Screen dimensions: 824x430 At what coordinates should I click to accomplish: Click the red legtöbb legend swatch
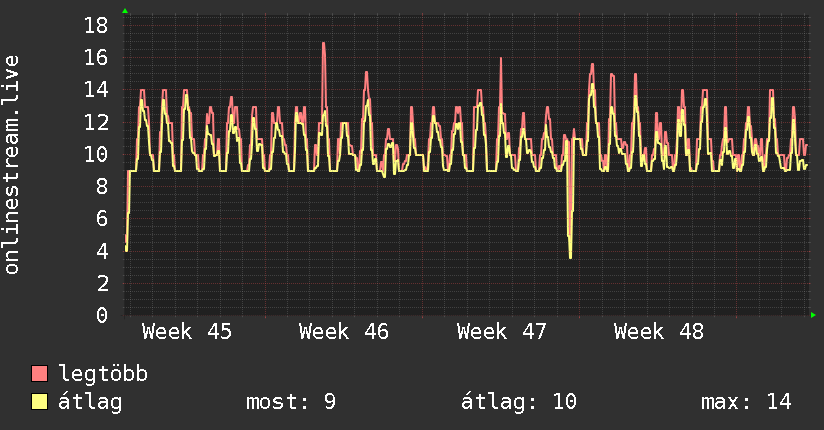click(x=40, y=374)
